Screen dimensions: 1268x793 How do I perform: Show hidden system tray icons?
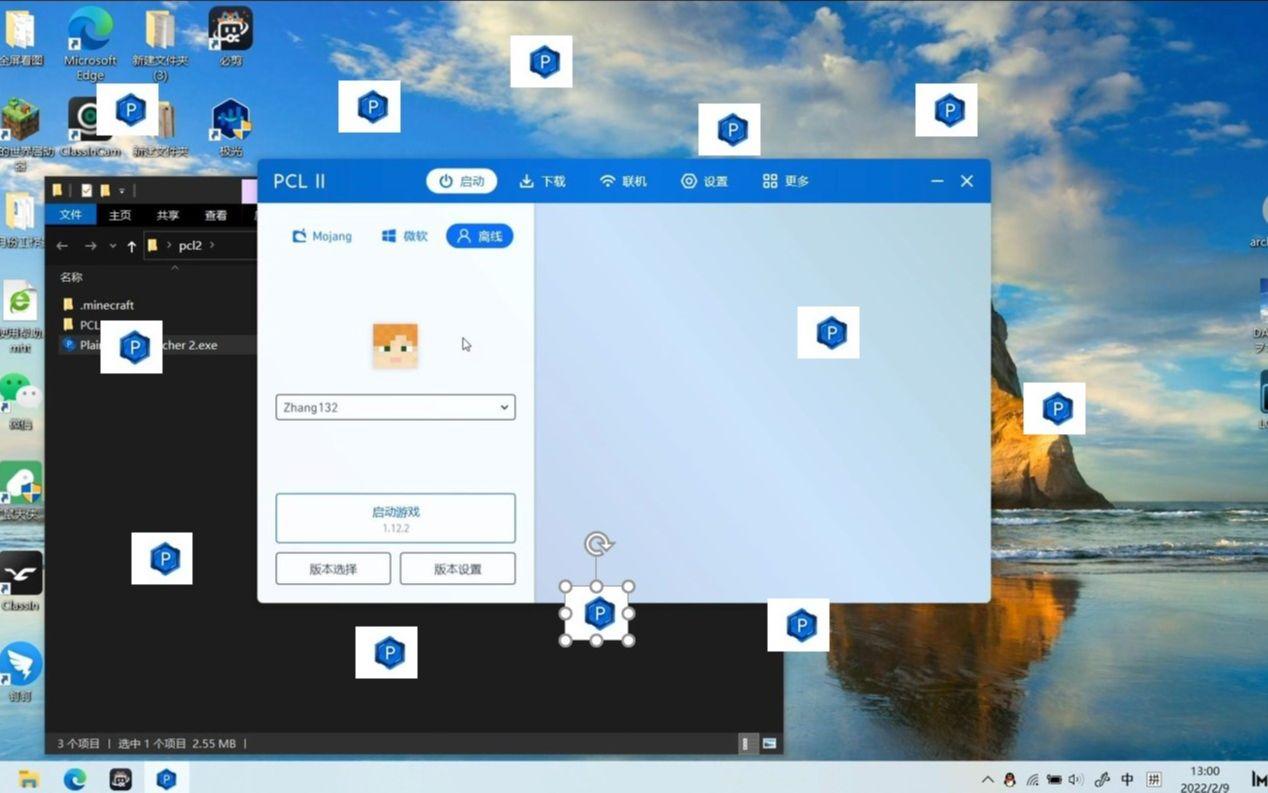coord(988,779)
